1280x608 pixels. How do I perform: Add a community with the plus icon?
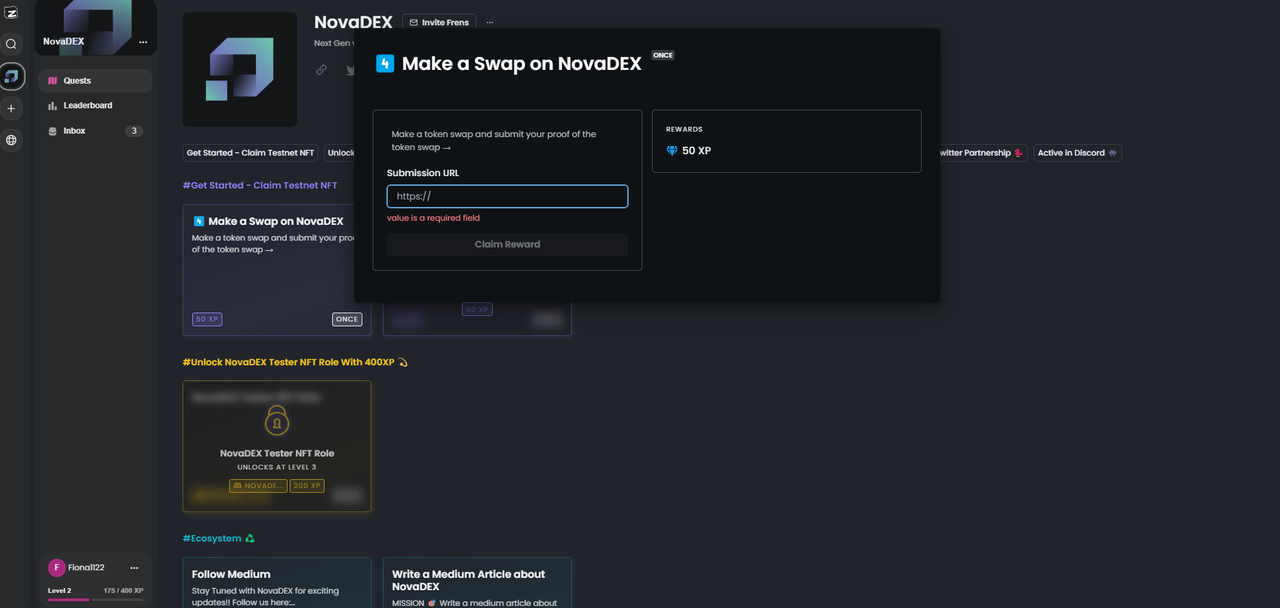click(x=11, y=108)
